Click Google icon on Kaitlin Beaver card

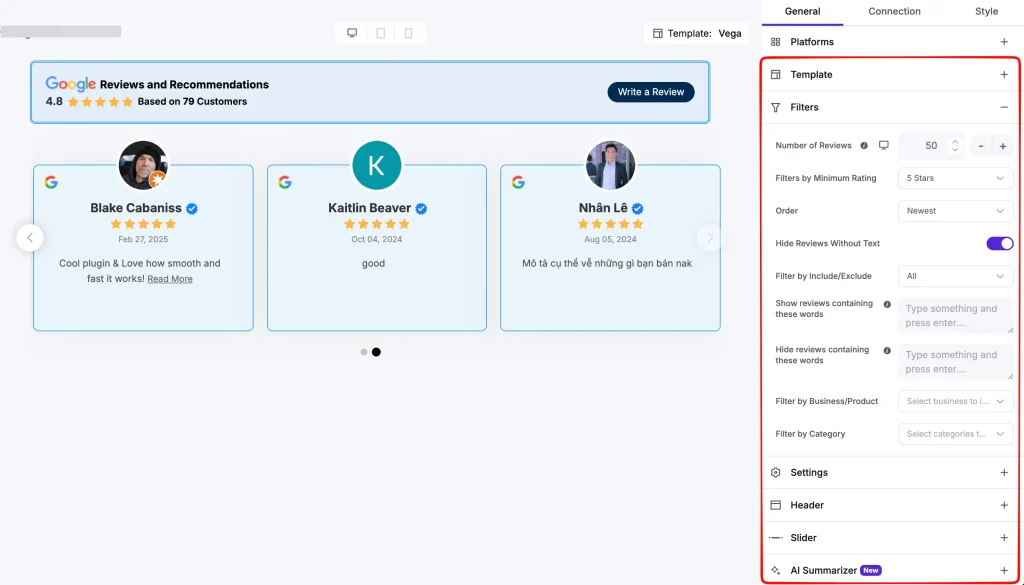tap(285, 182)
